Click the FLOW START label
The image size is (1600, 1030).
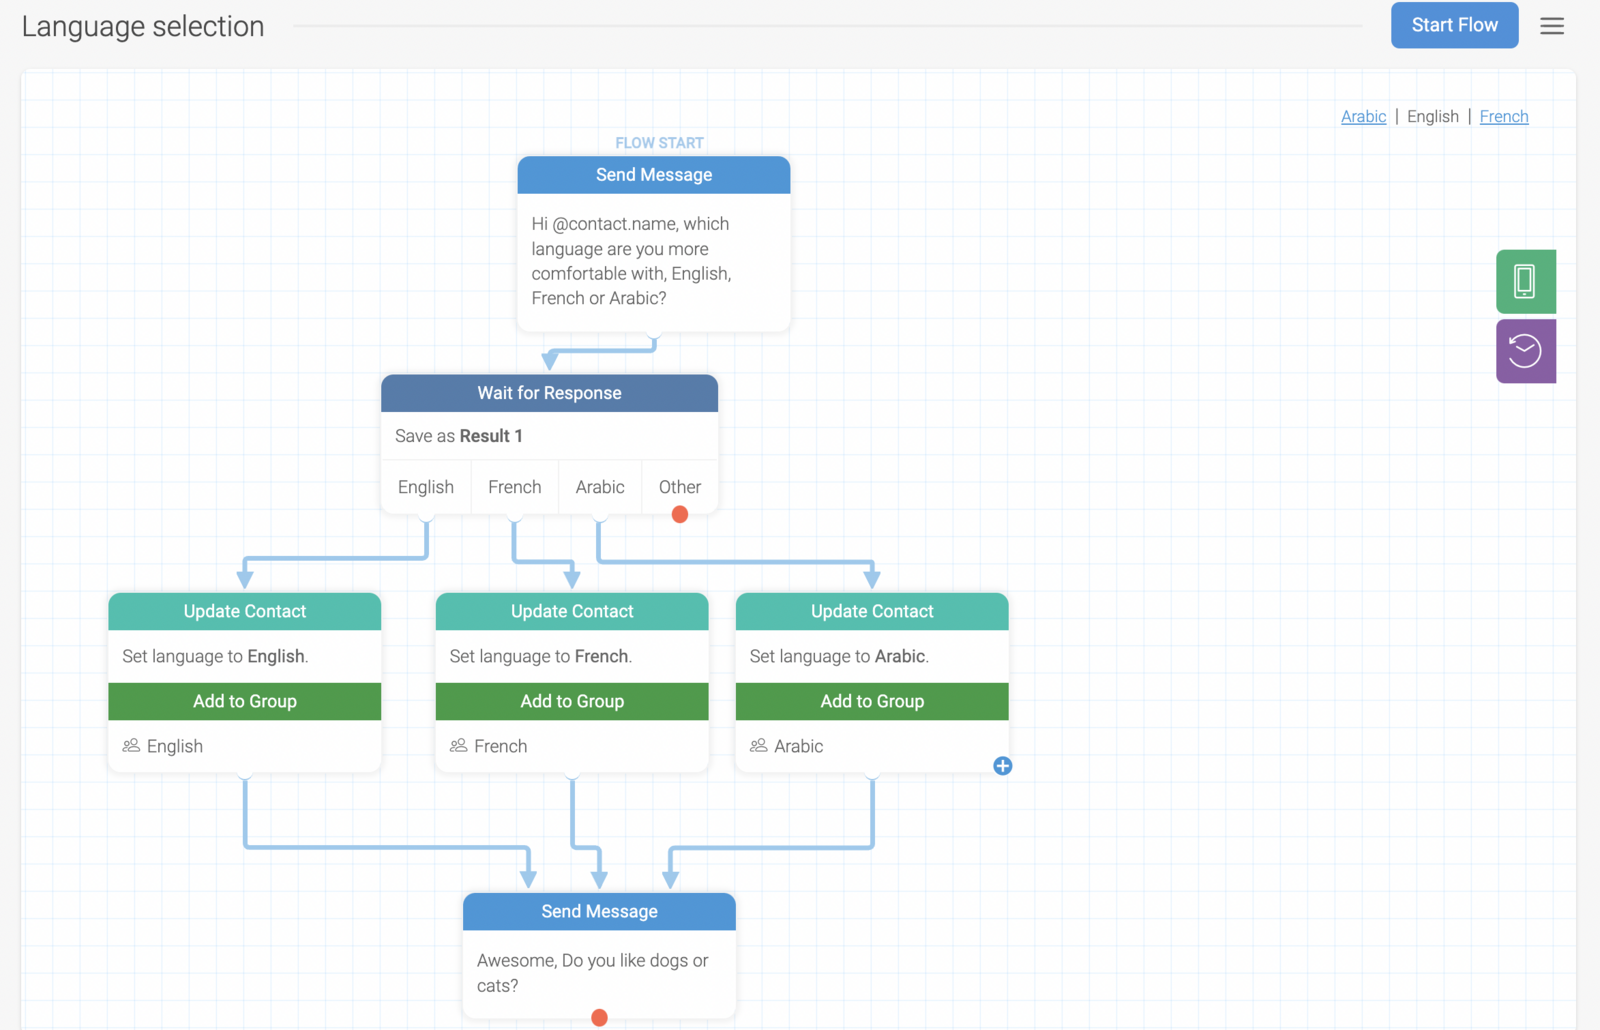point(659,143)
